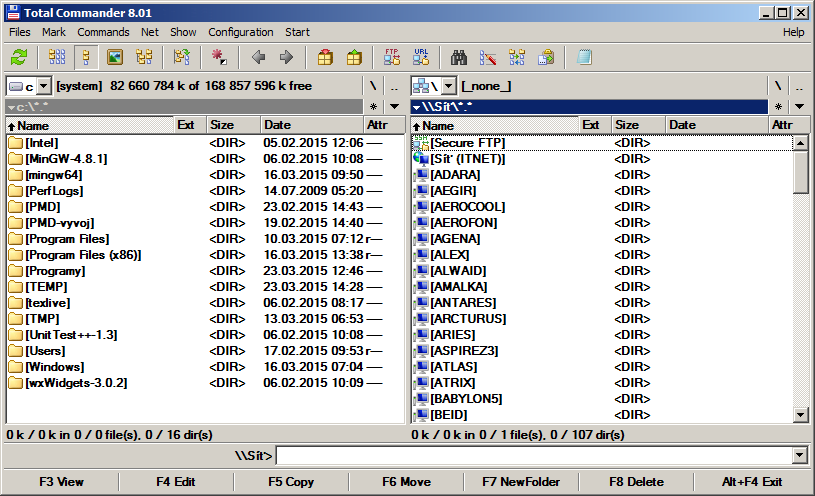The width and height of the screenshot is (815, 496).
Task: Go forward with right arrow icon
Action: pos(286,57)
